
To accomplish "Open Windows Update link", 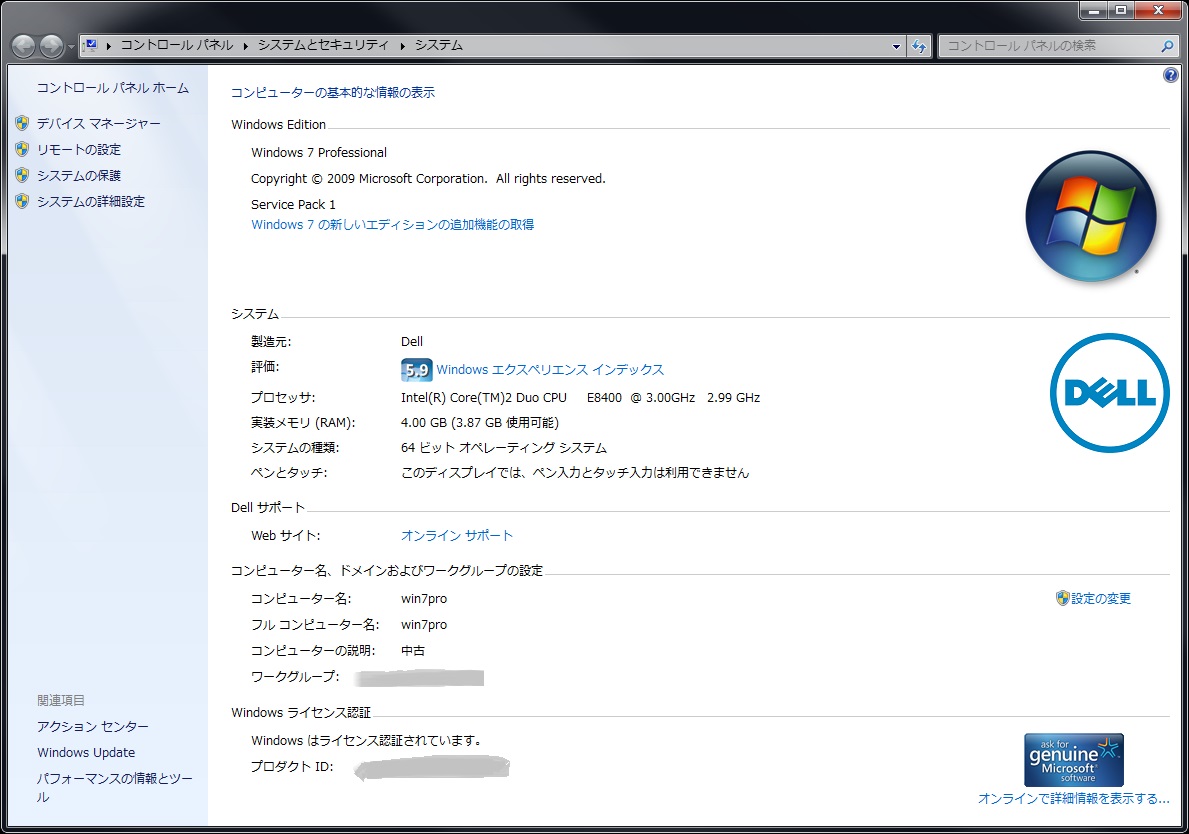I will tap(86, 752).
